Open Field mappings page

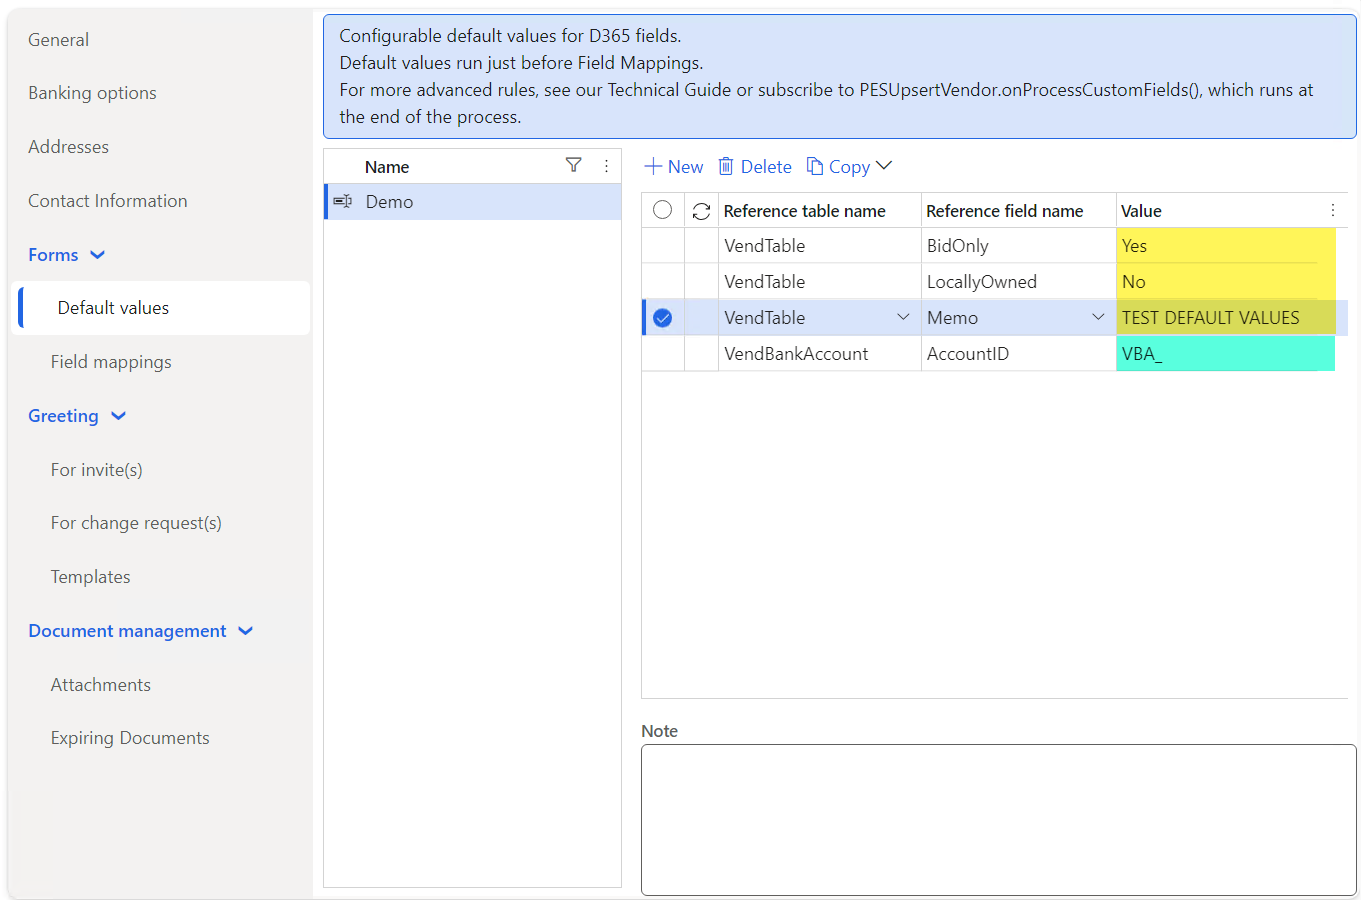click(x=111, y=362)
